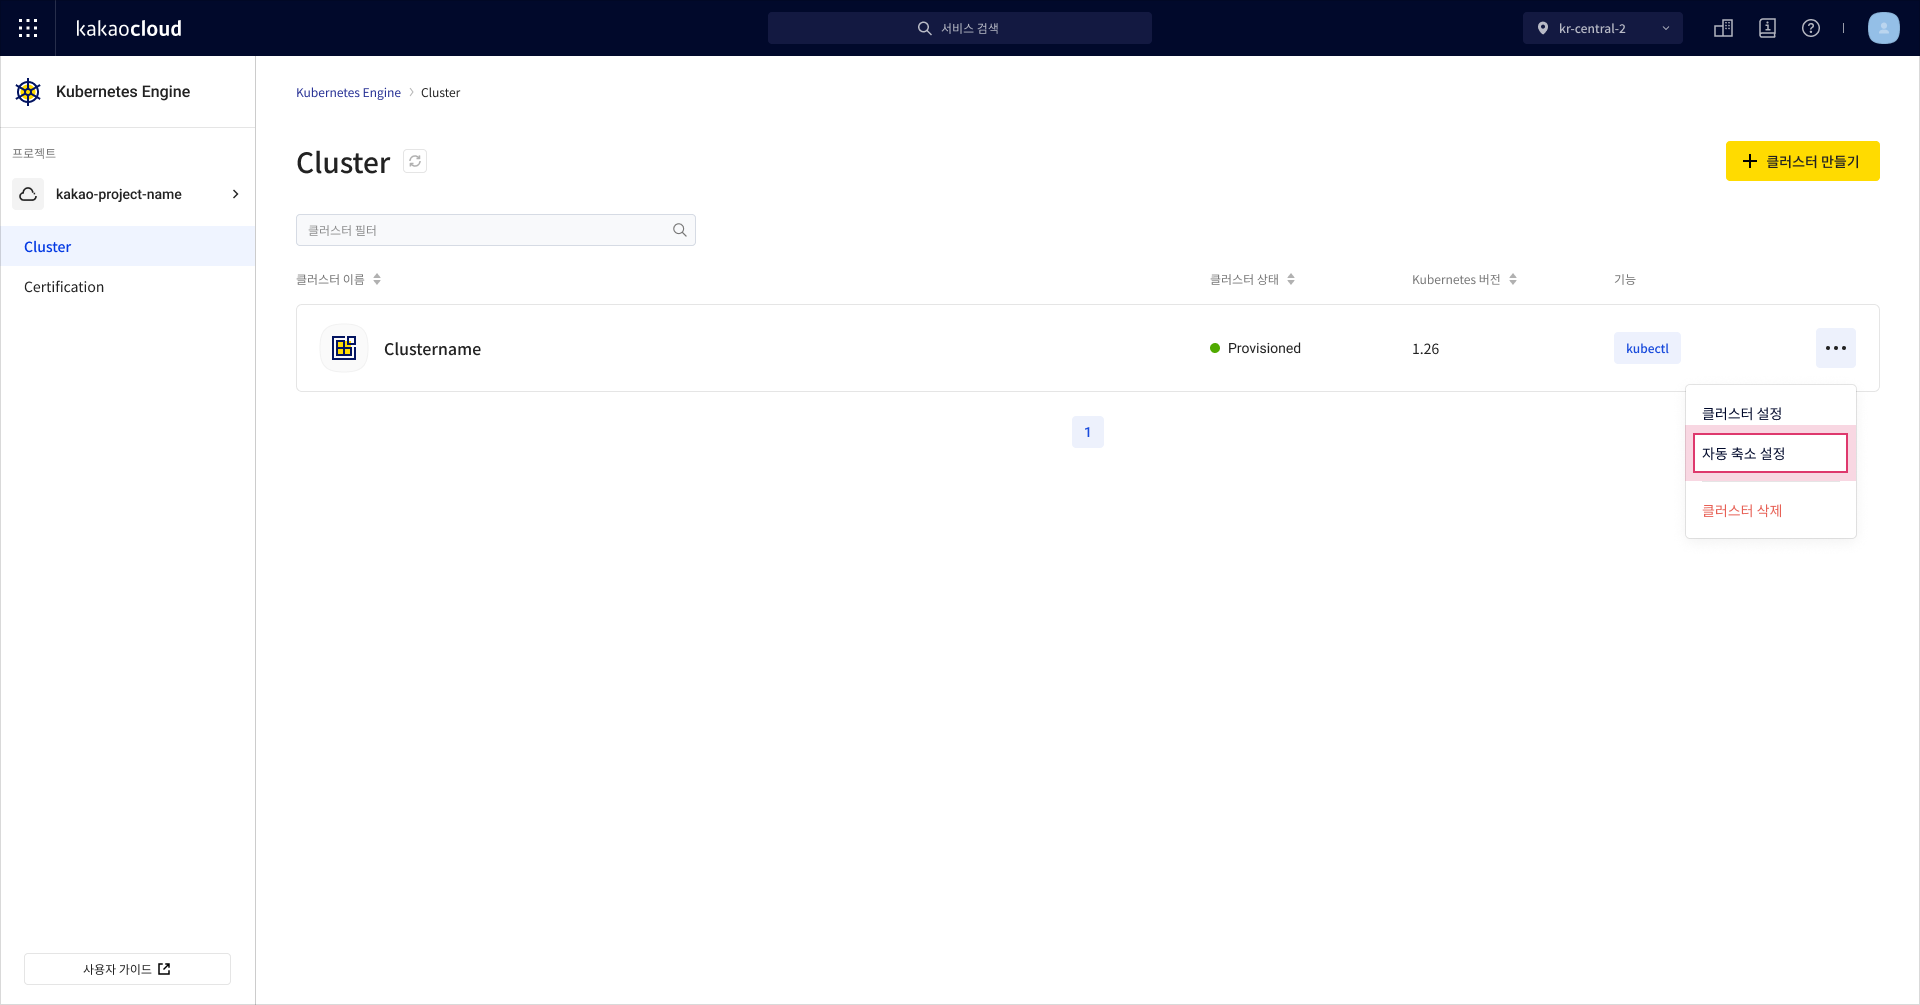Click the Clustername cluster icon
1920x1005 pixels.
[x=344, y=348]
